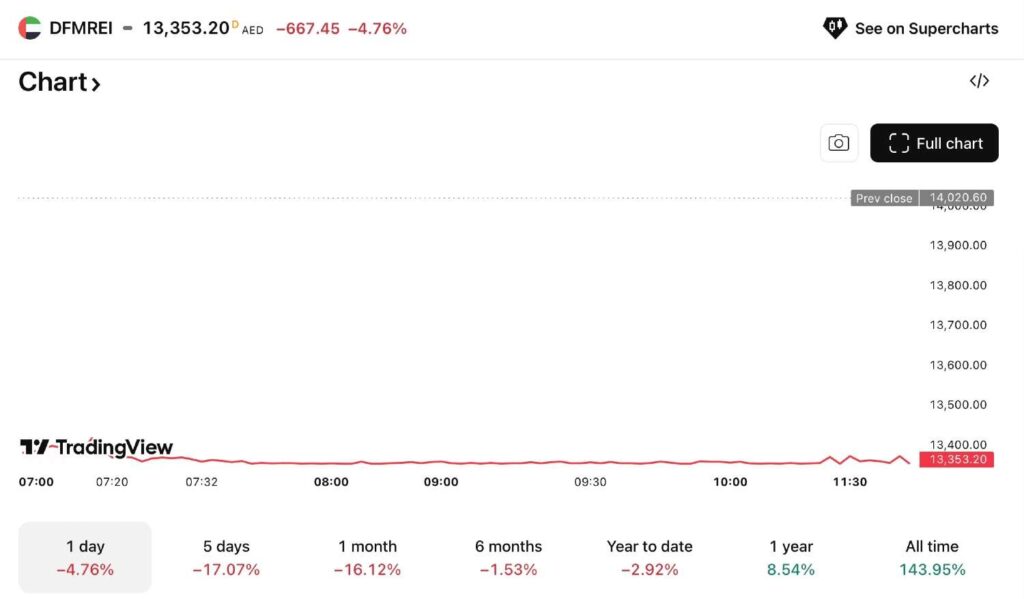Switch to the 5 days range
This screenshot has height=599, width=1024.
[226, 557]
